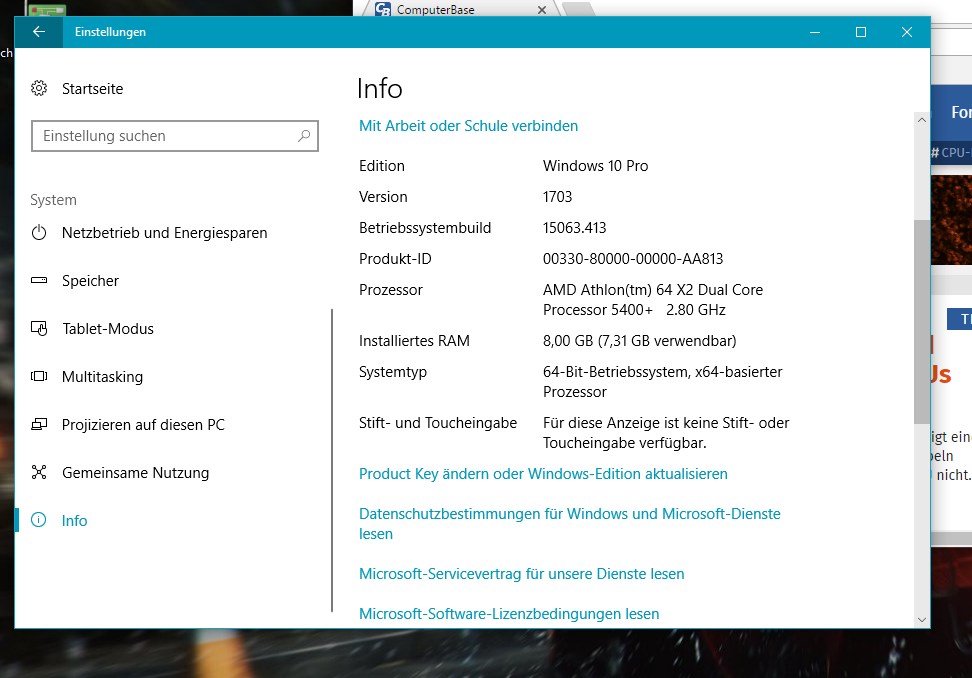The width and height of the screenshot is (972, 678).
Task: Click the scroll-down arrow of Info pane
Action: point(922,620)
